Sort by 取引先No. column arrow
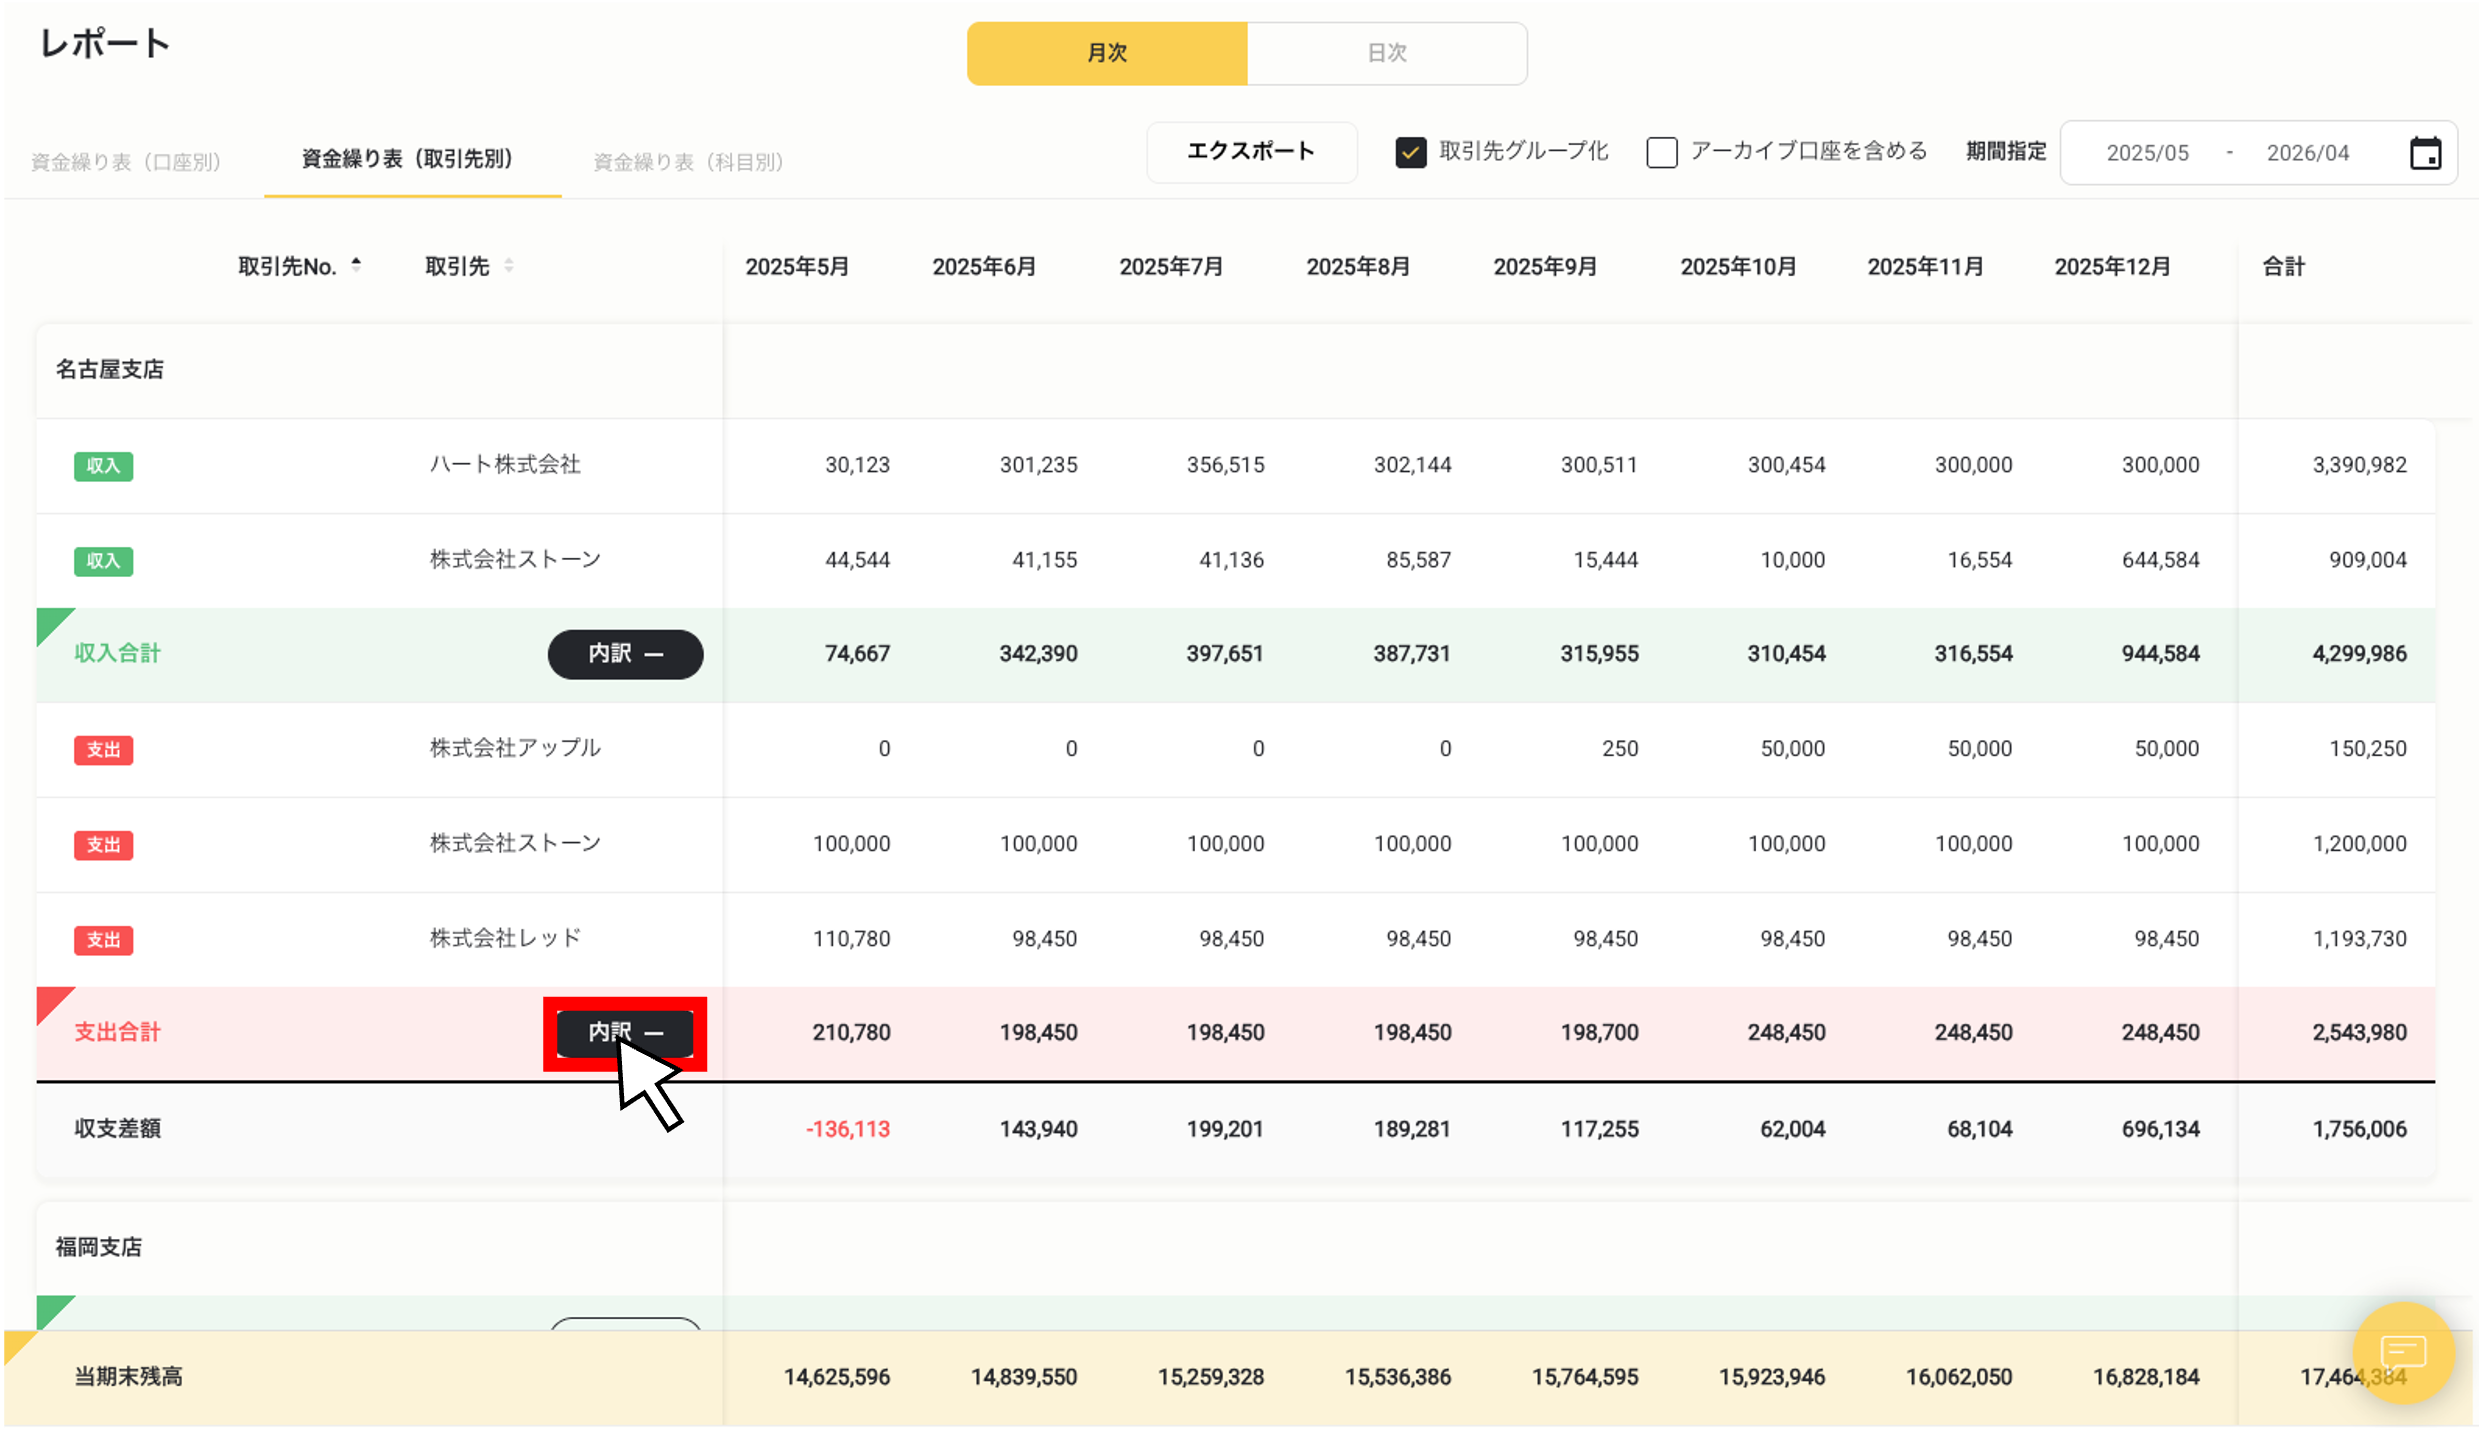Screen dimensions: 2479x1430 (356, 266)
